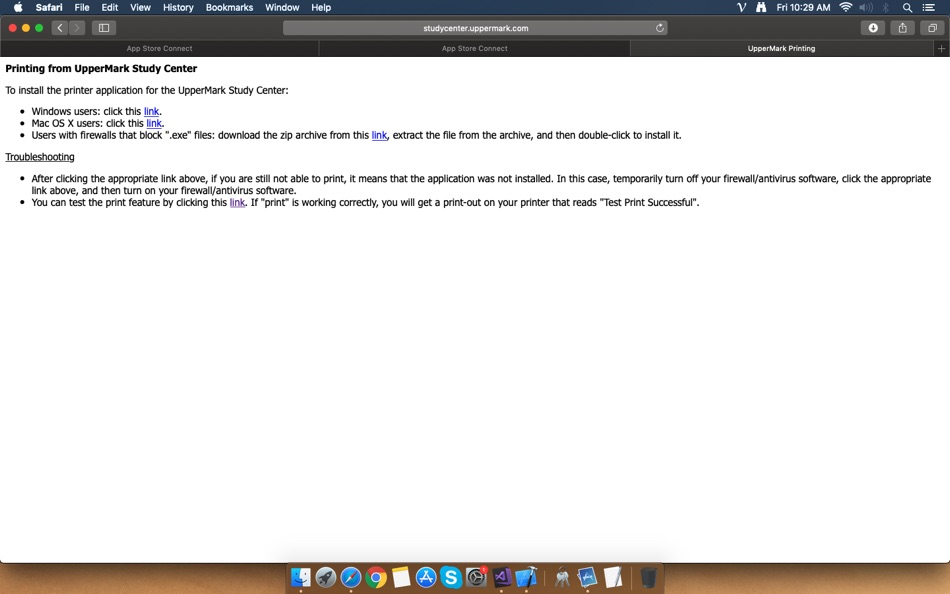Click the Mac OS X users link

(154, 123)
